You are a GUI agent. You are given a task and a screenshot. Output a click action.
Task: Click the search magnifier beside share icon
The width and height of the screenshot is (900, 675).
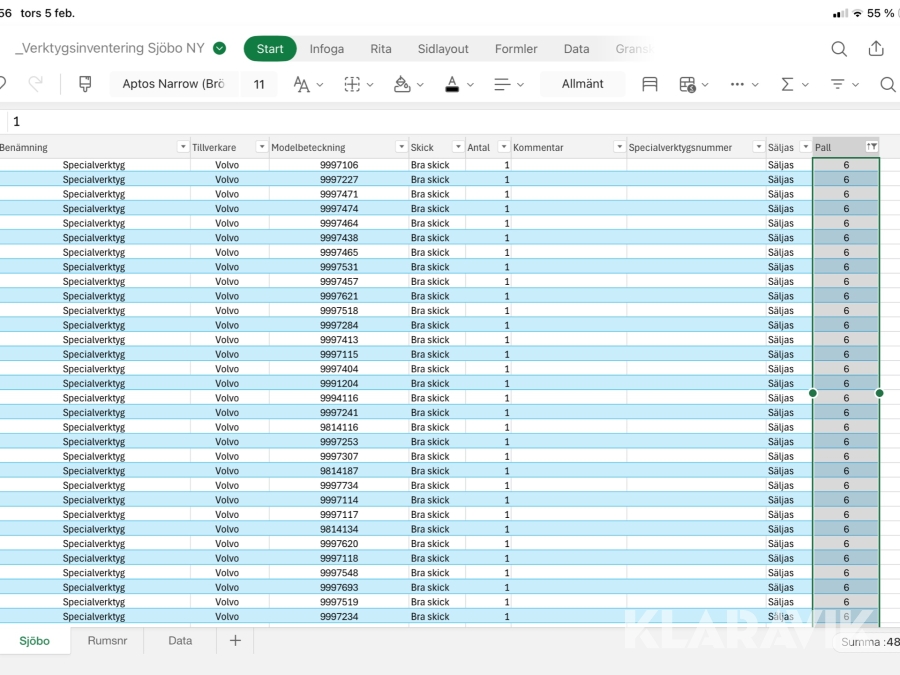839,48
